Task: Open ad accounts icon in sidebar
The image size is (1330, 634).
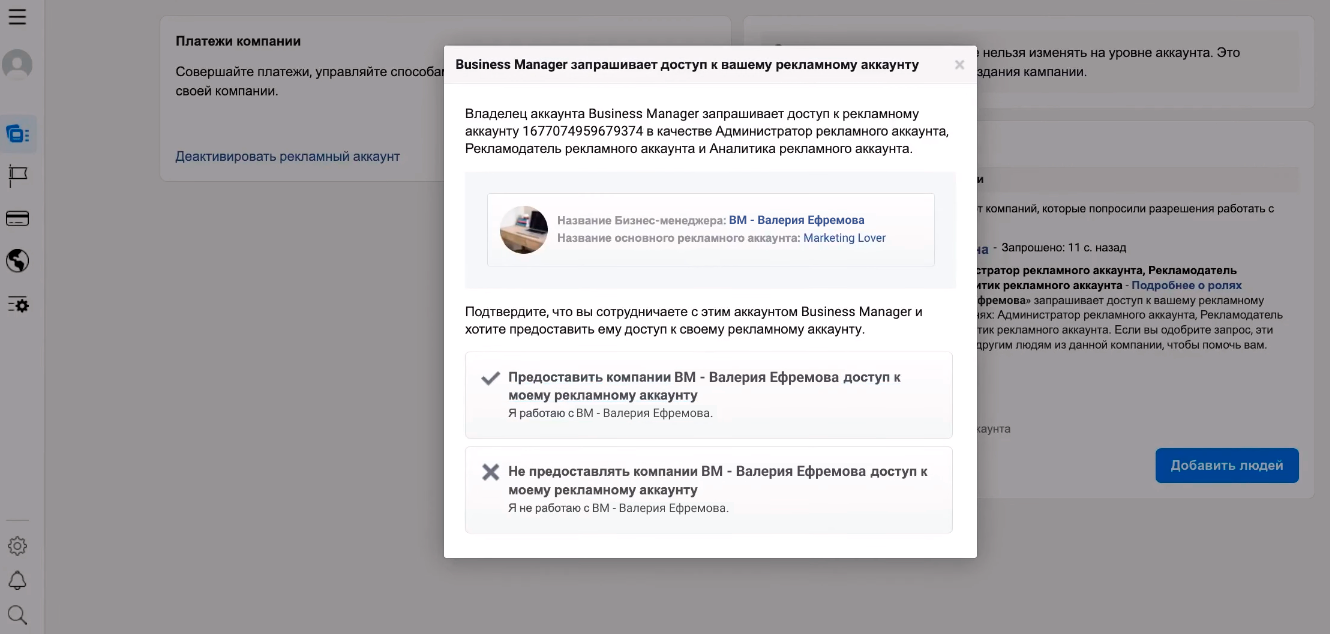Action: [17, 133]
